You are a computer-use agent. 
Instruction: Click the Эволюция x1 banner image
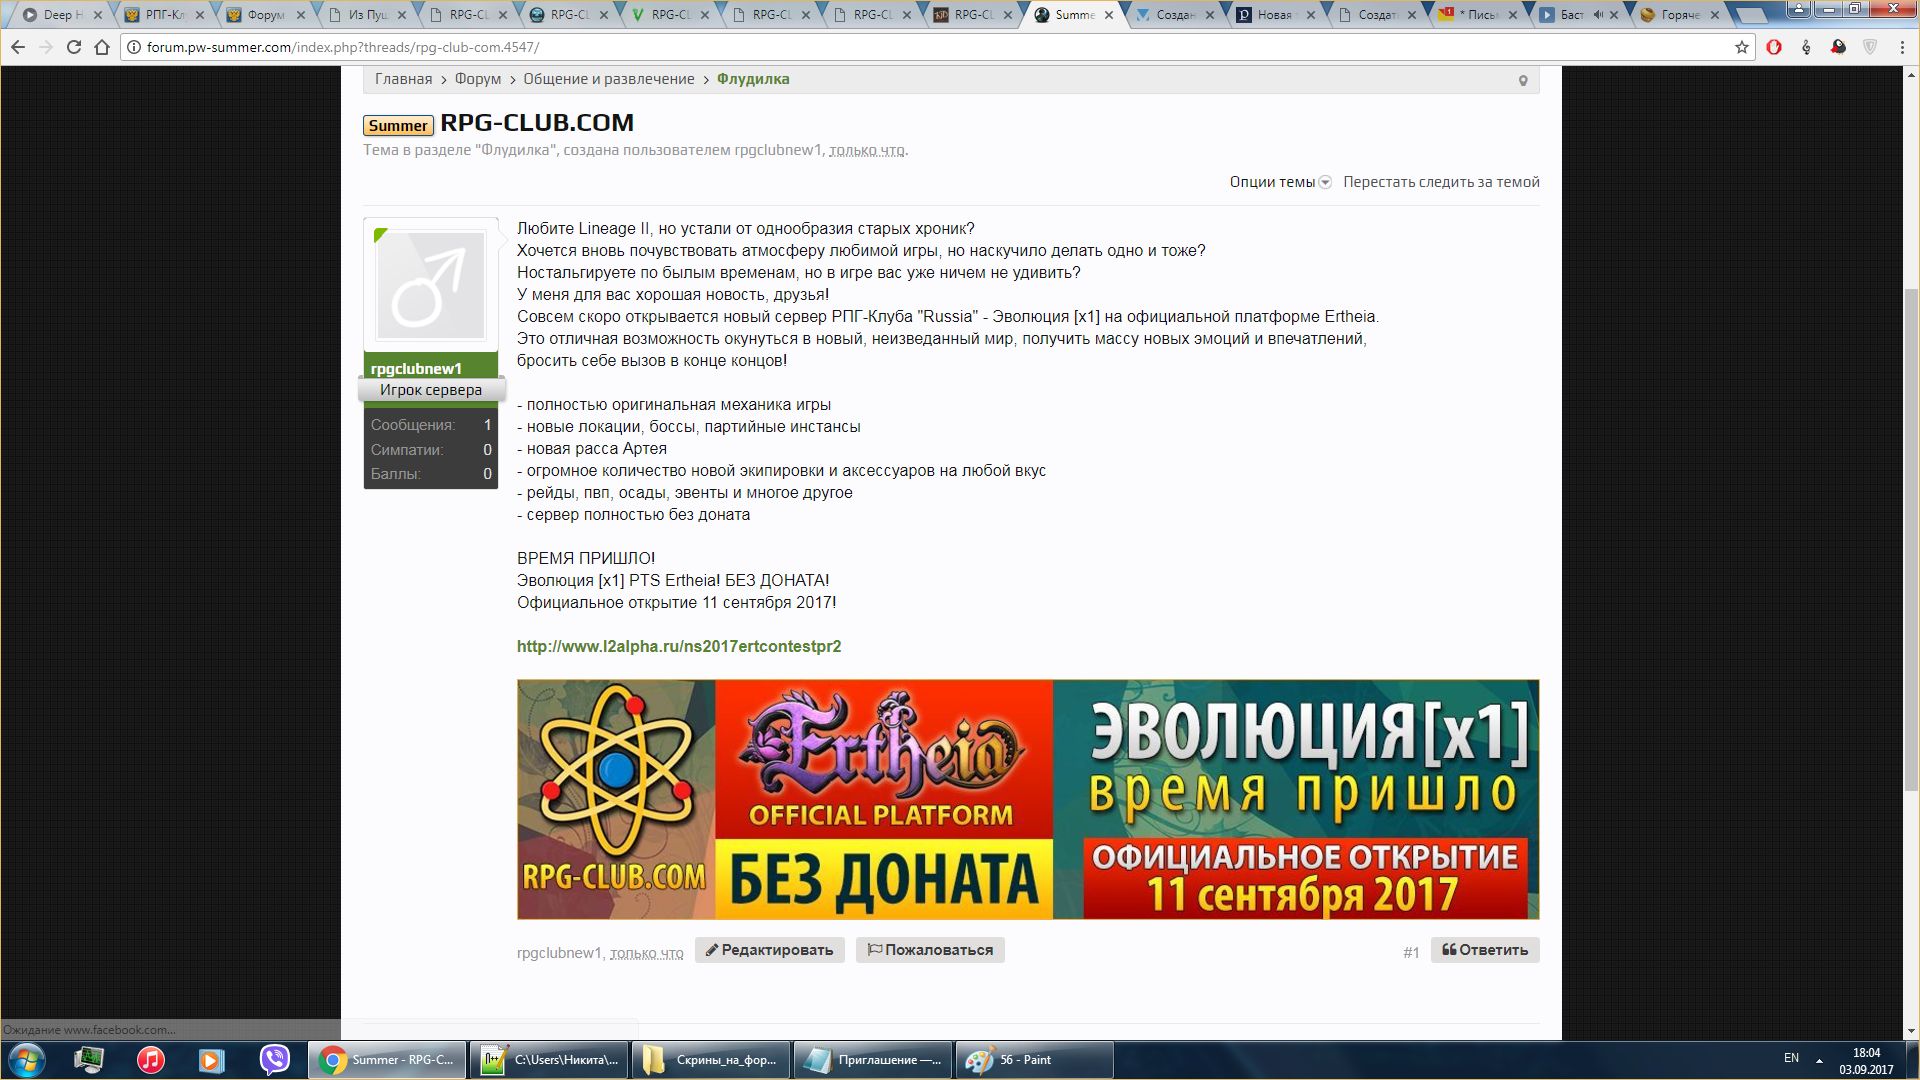click(x=1028, y=799)
